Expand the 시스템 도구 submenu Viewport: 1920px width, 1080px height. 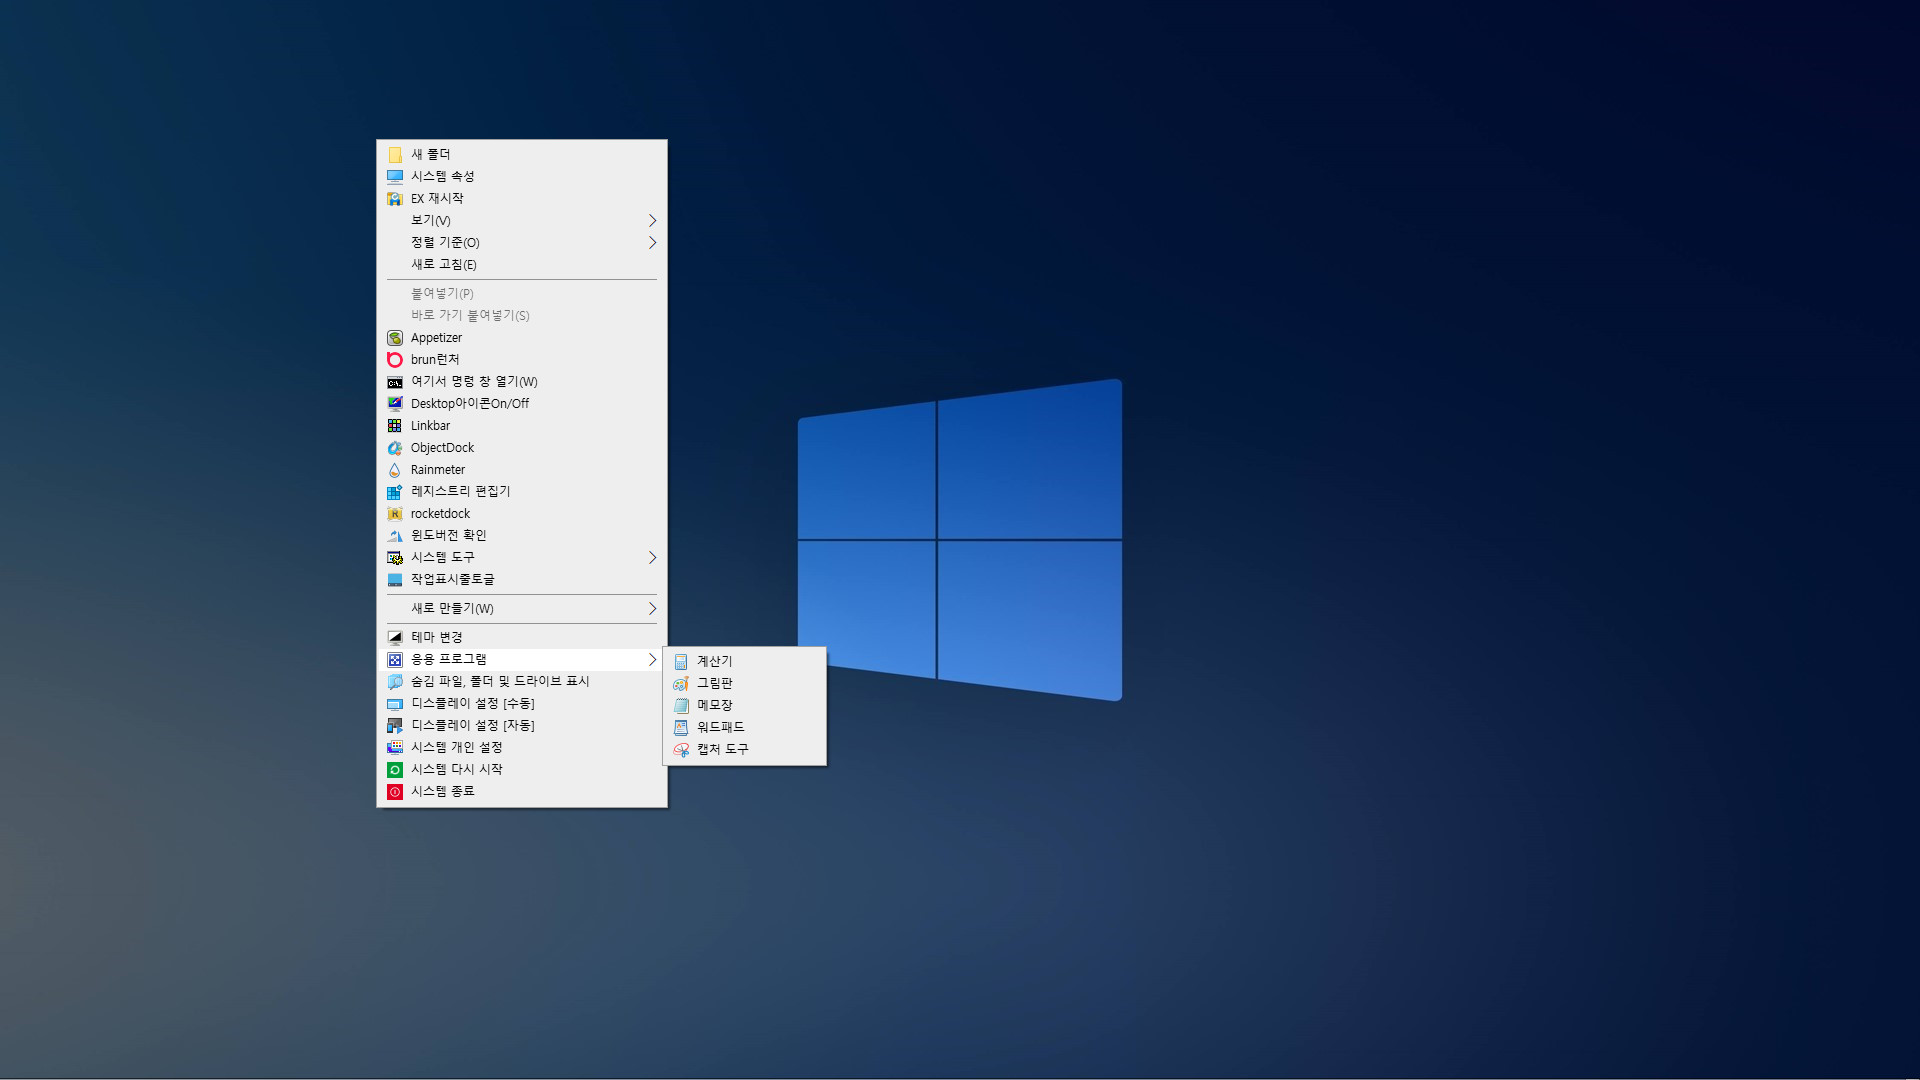(x=521, y=557)
